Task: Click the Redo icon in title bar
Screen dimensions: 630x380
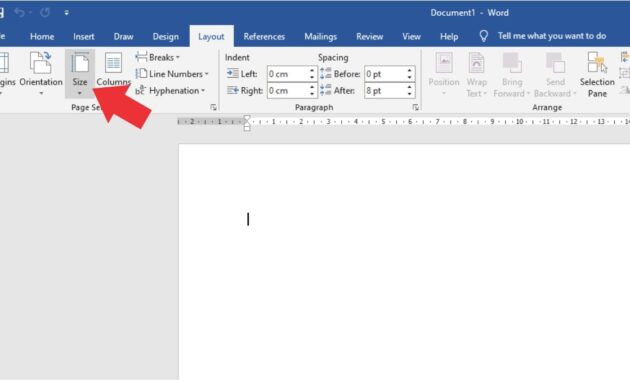Action: click(45, 12)
